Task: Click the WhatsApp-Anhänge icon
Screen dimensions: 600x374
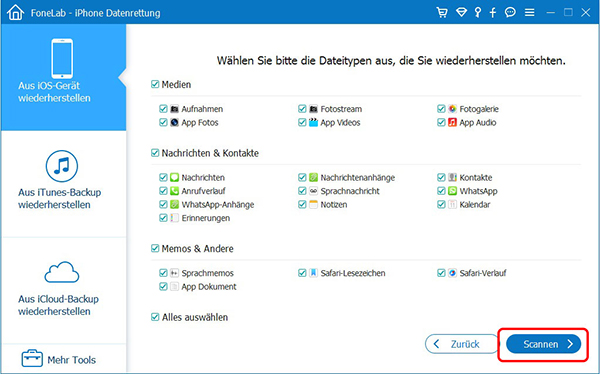Action: [x=174, y=204]
